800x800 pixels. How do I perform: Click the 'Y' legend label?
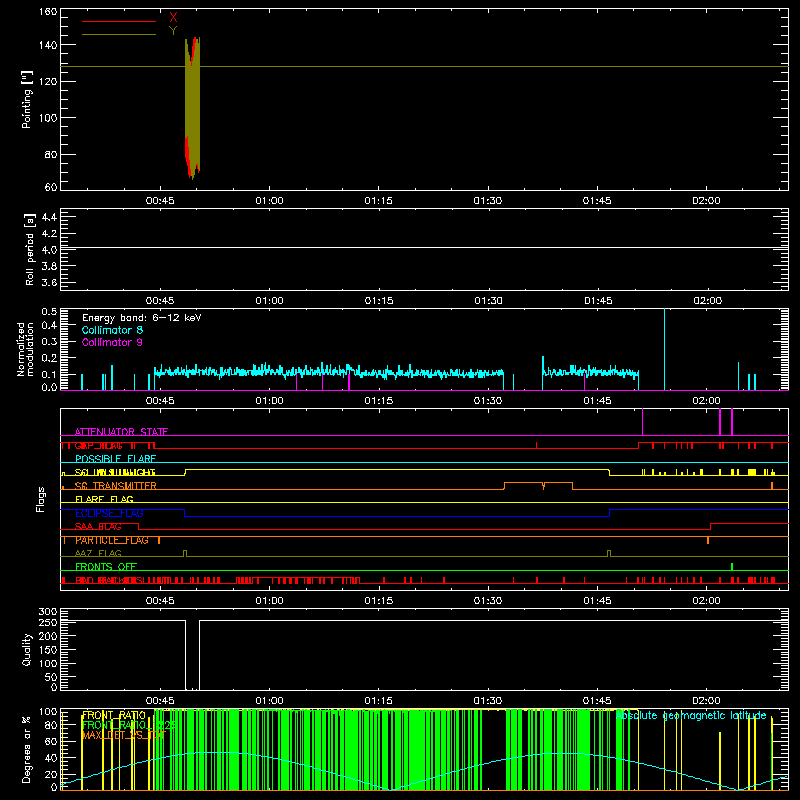click(173, 31)
